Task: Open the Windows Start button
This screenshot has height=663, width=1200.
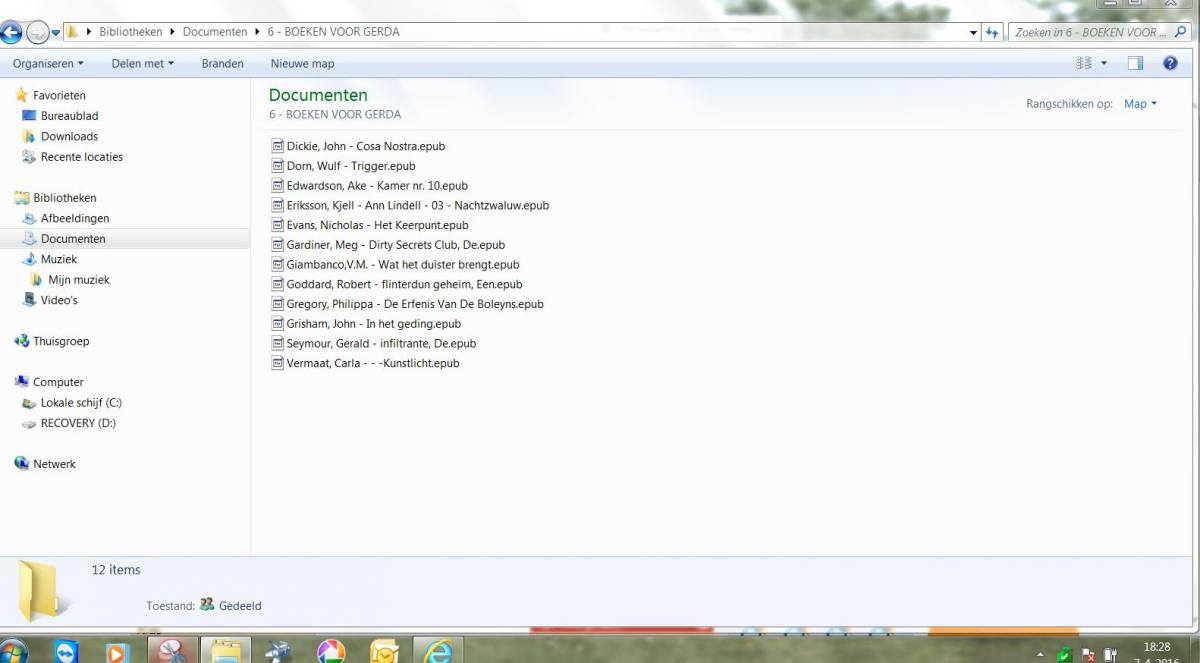Action: (x=15, y=651)
